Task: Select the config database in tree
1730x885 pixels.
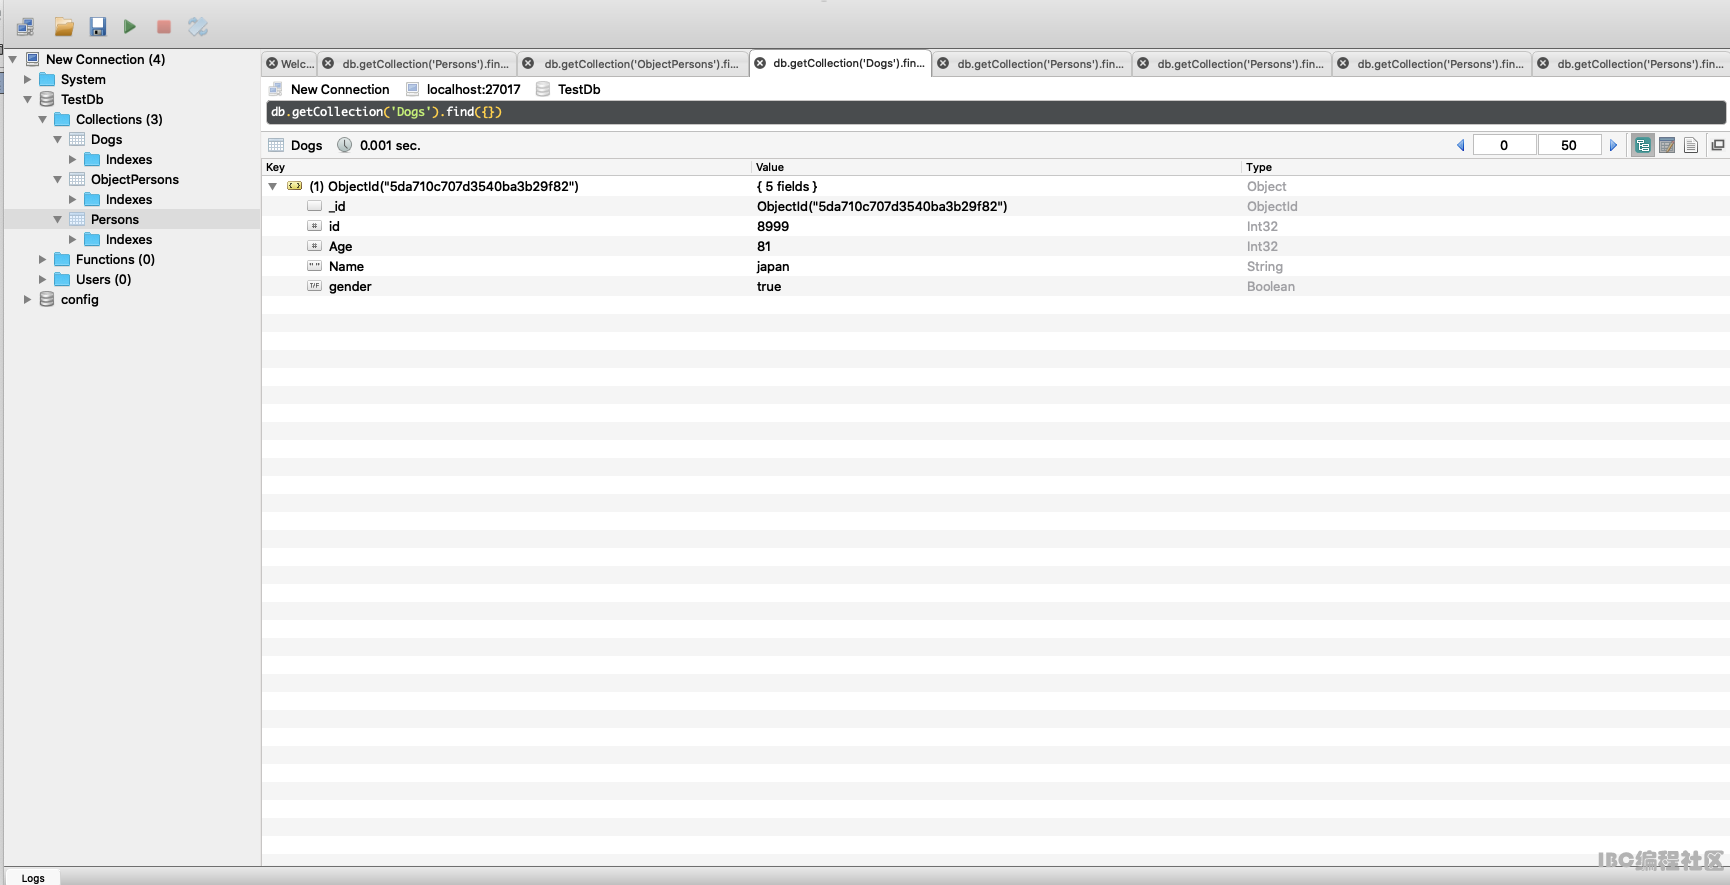Action: click(79, 299)
